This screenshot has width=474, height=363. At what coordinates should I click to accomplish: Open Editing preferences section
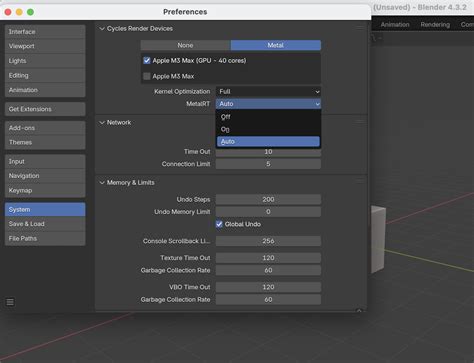(x=45, y=75)
